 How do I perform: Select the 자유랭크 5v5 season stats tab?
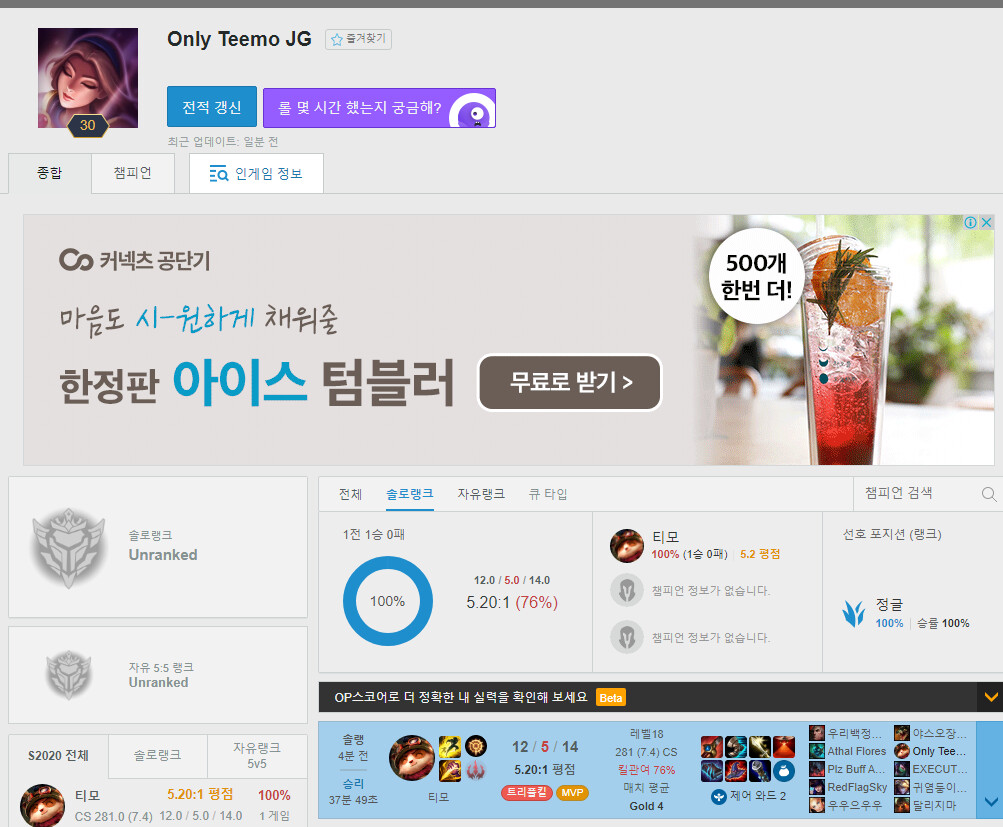257,755
